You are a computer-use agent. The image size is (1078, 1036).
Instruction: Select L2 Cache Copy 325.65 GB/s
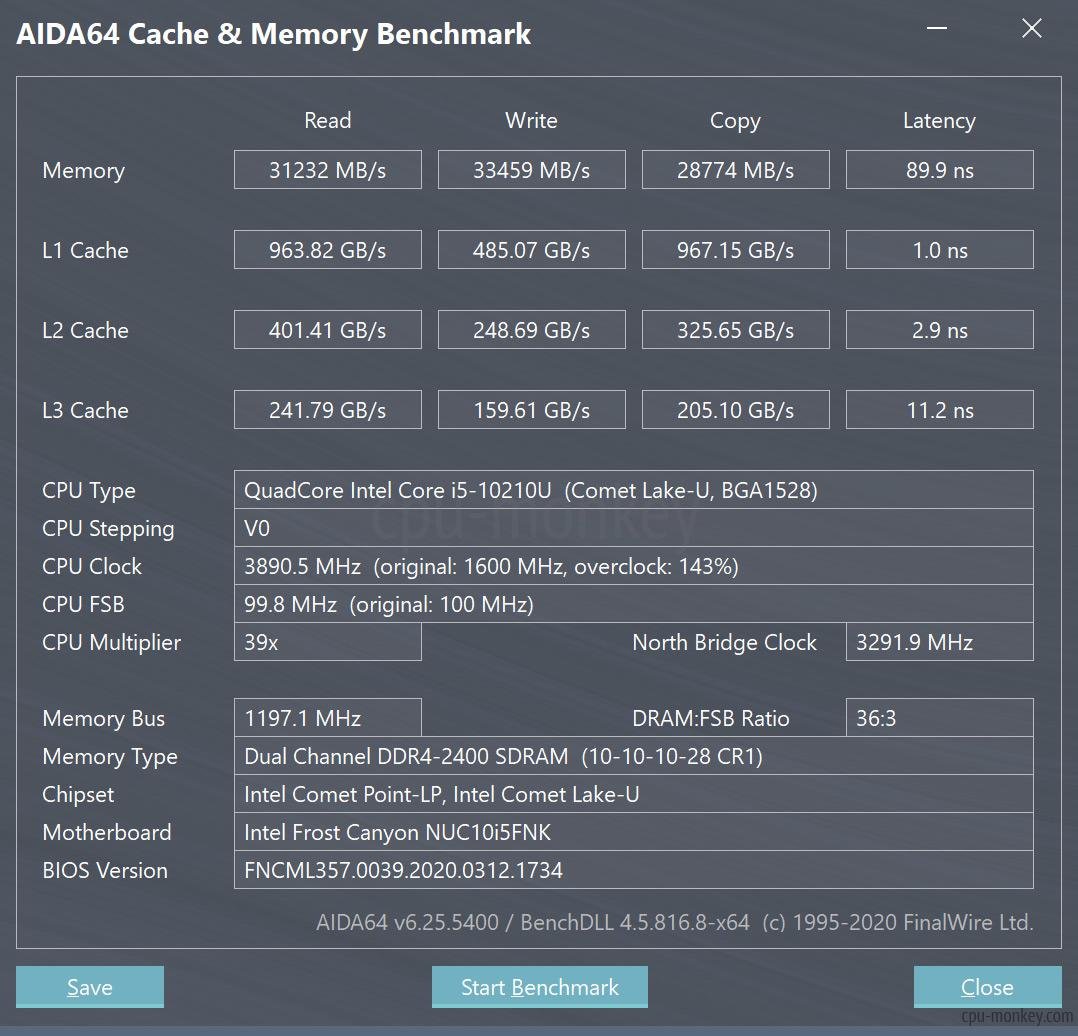coord(736,330)
